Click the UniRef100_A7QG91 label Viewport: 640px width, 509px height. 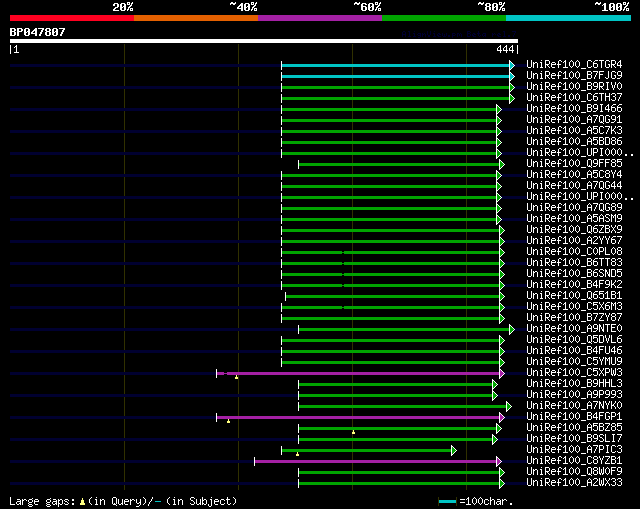(574, 120)
